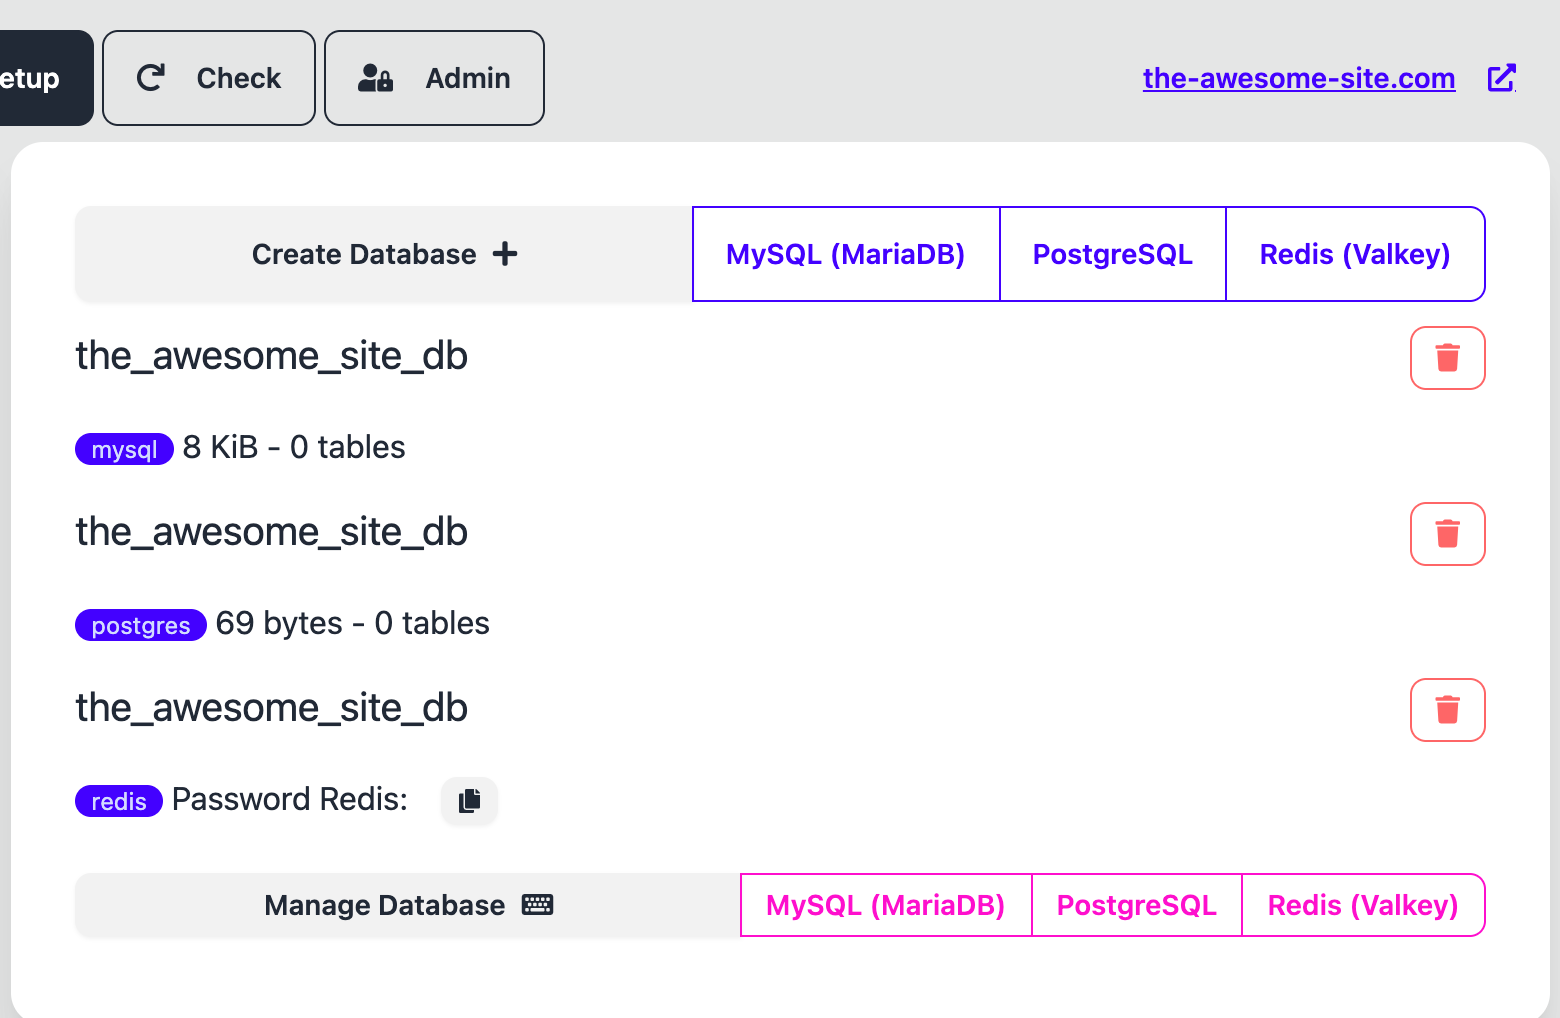Click the keyboard icon beside Manage Database
This screenshot has width=1560, height=1018.
click(537, 905)
